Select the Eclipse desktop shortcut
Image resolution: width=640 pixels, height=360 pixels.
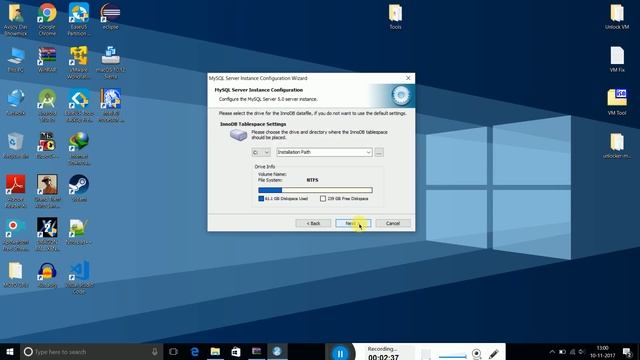(110, 17)
